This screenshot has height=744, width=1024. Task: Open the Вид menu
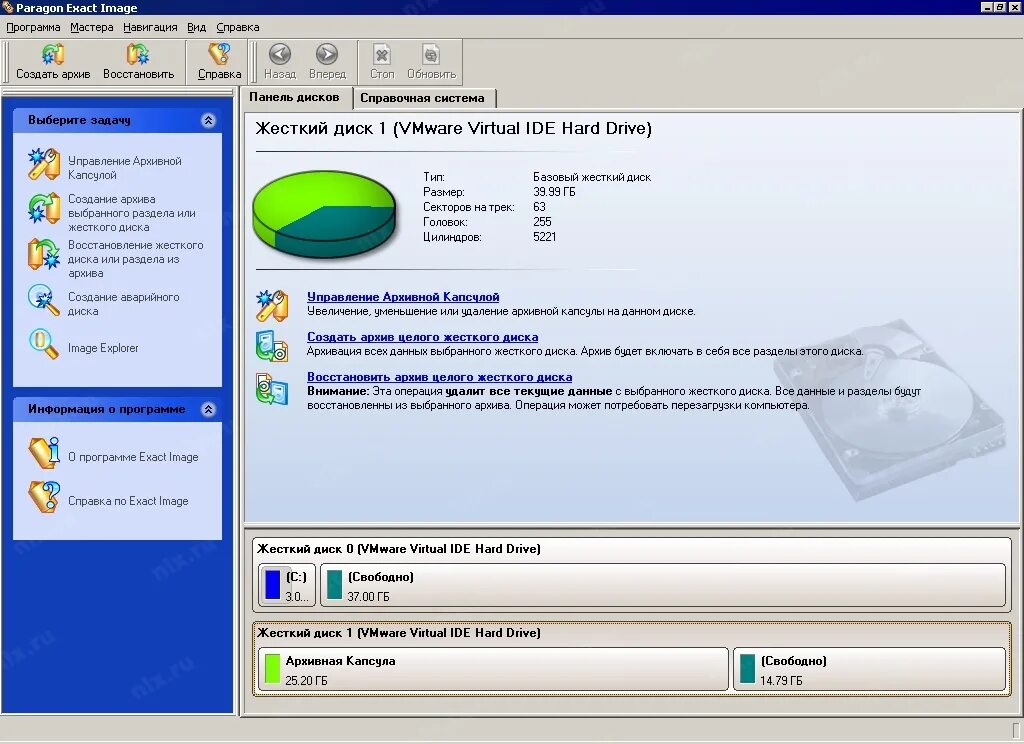197,27
